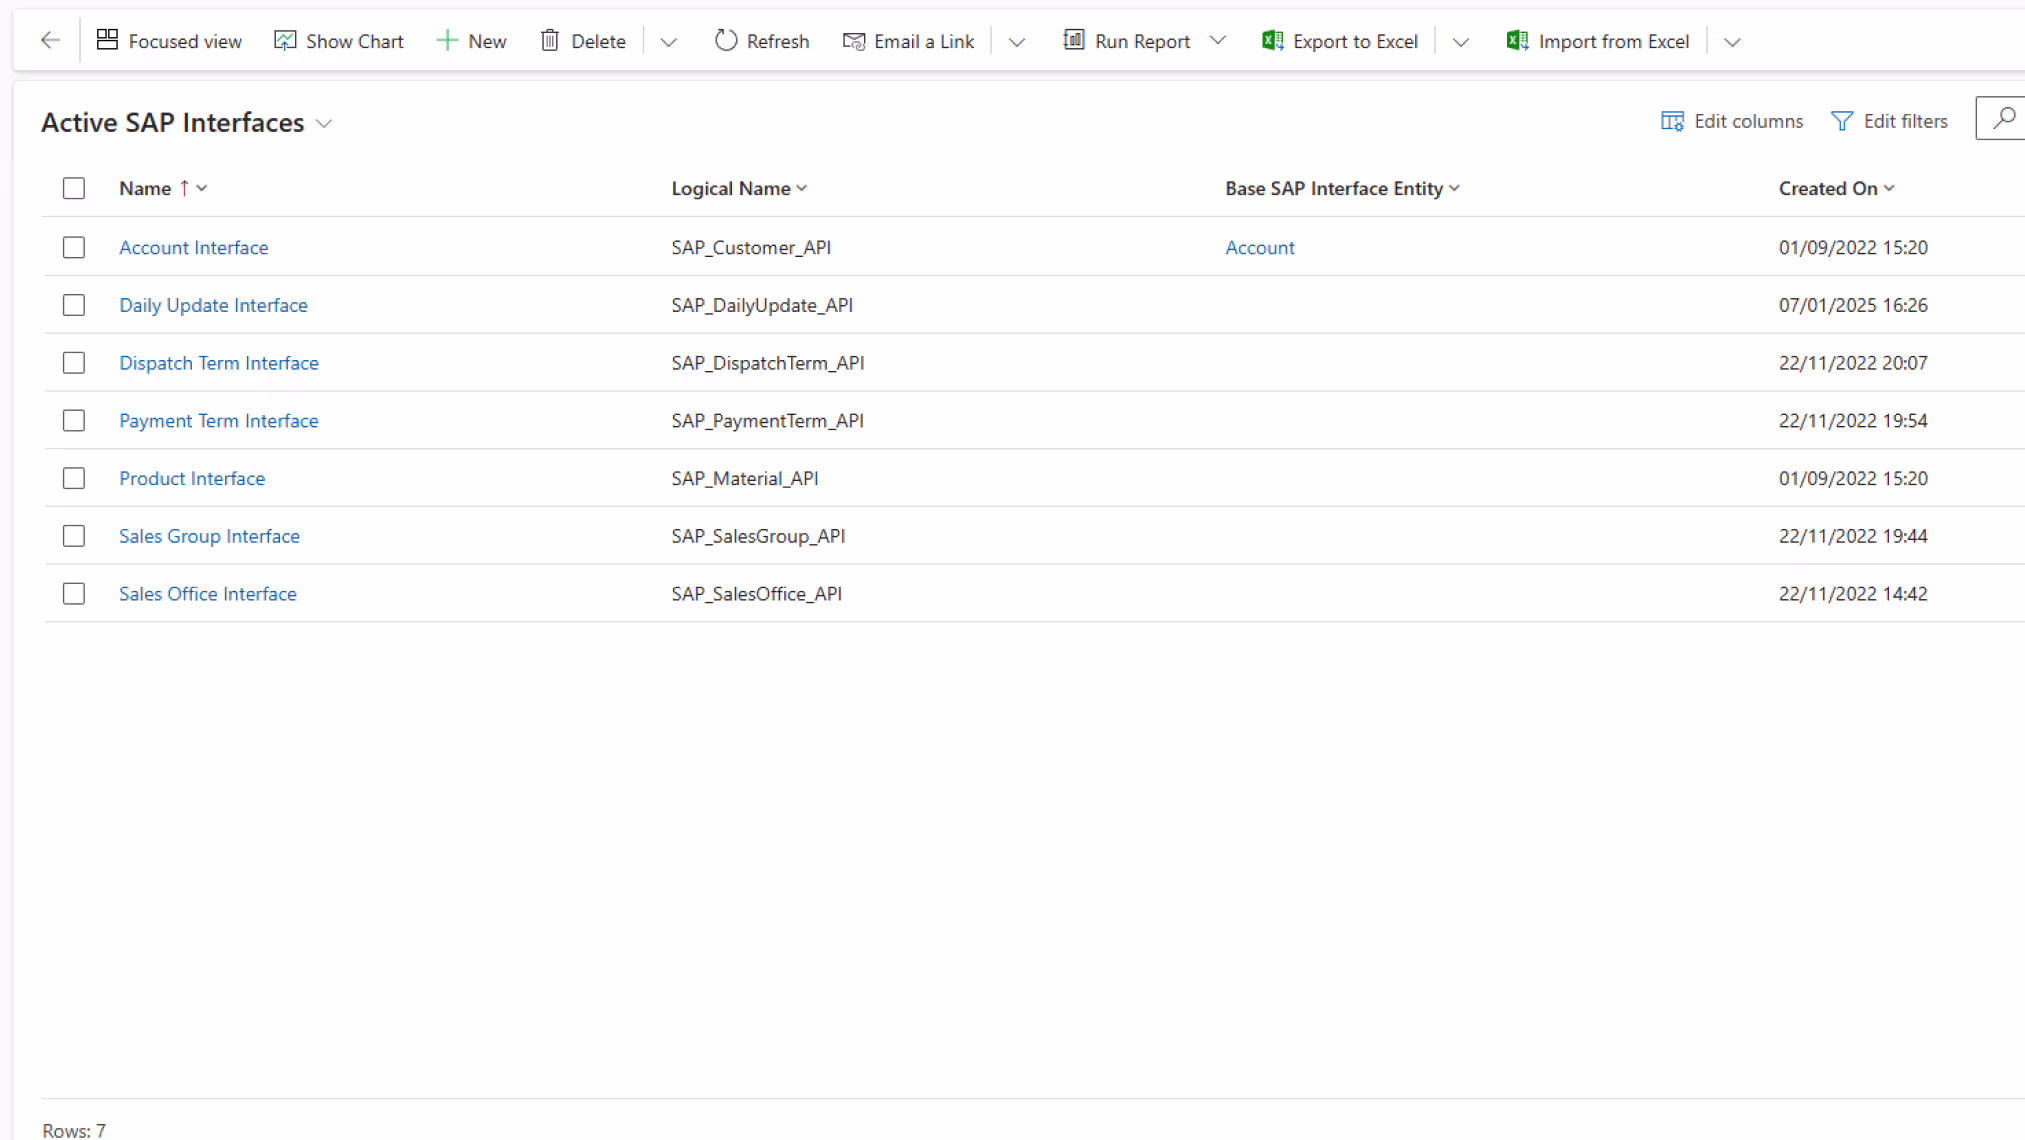Click Export to Excel
The image size is (2025, 1140).
point(1340,41)
